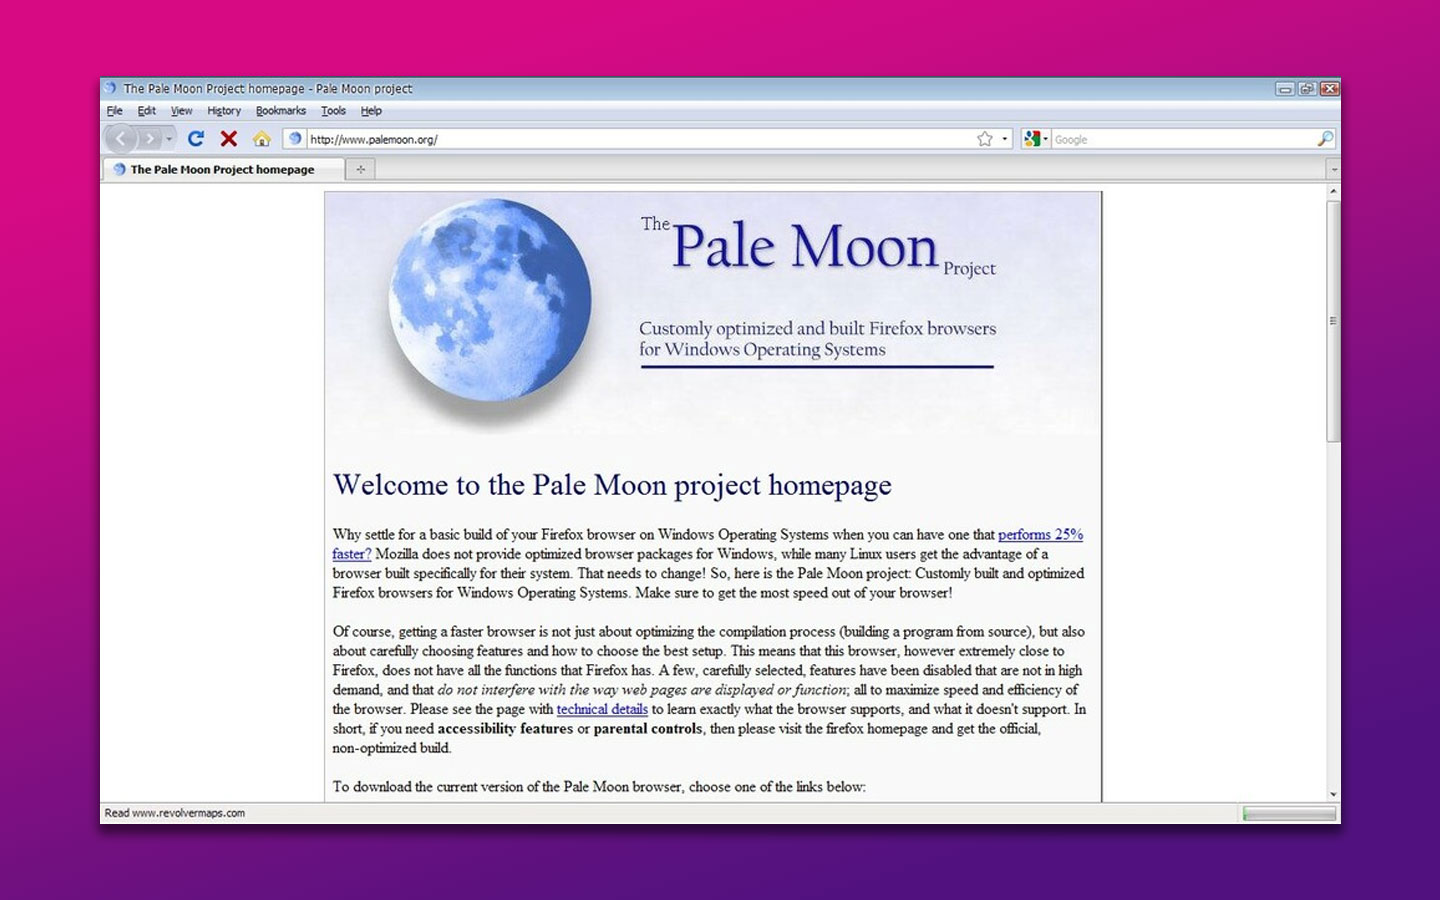Click the page loading progress bar
This screenshot has width=1440, height=900.
[1288, 814]
